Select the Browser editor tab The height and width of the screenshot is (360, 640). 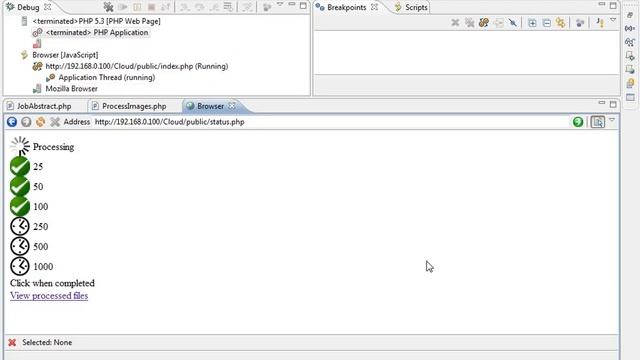tap(210, 106)
